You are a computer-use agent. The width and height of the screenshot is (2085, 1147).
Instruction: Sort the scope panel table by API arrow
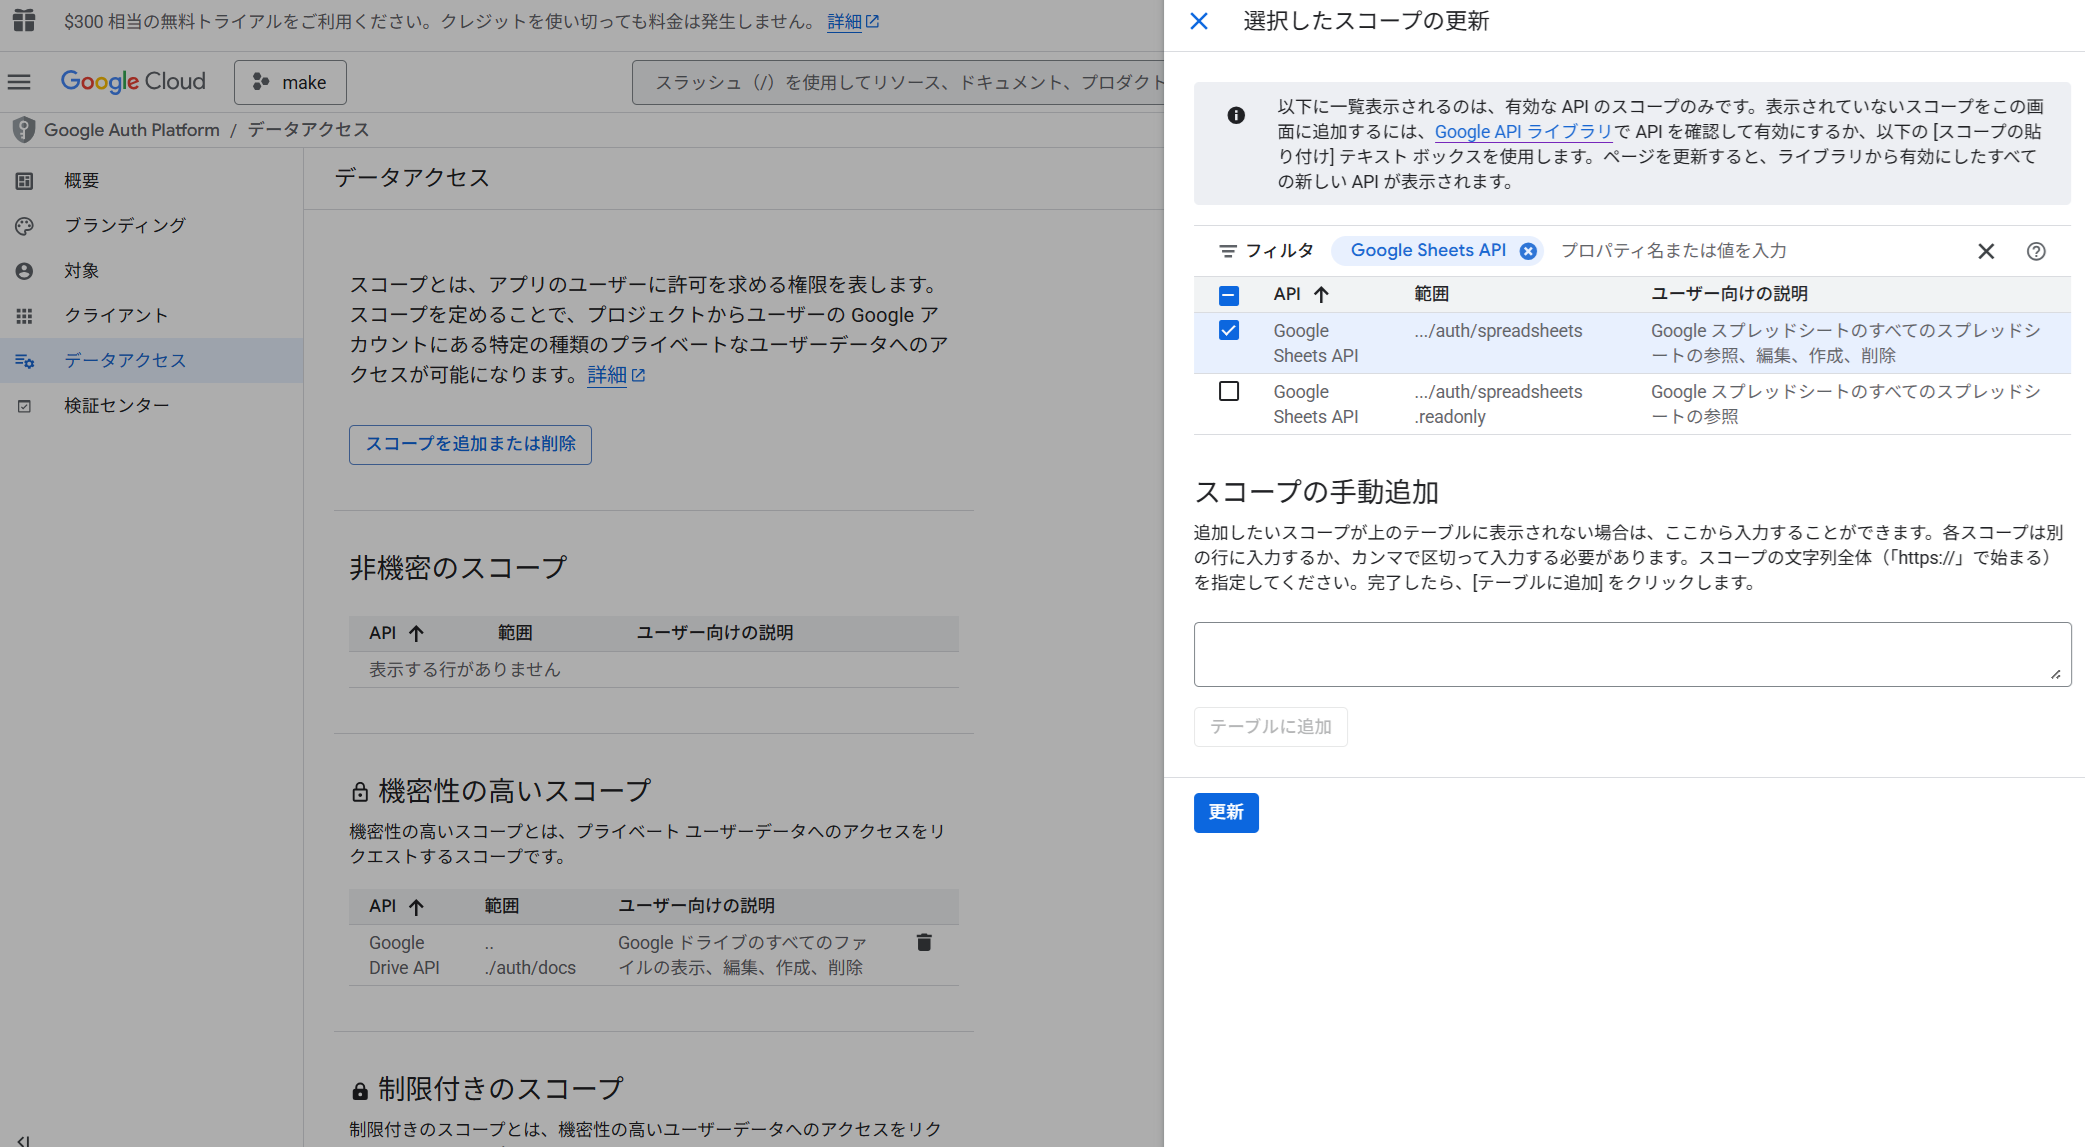(1321, 294)
